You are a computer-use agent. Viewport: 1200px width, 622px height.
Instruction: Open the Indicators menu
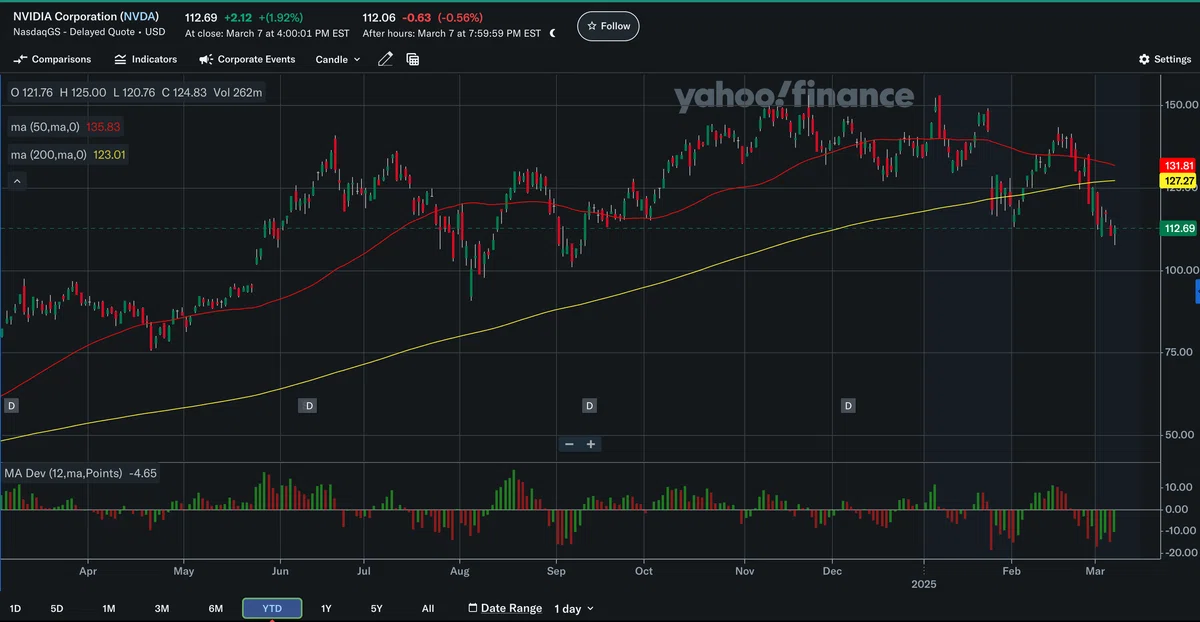click(x=145, y=59)
